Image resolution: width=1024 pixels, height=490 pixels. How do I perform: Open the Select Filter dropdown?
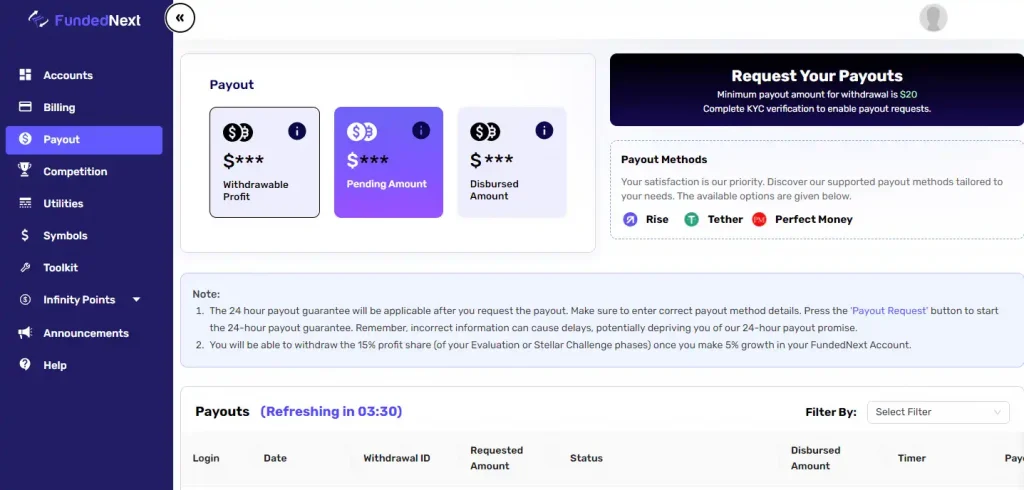[x=938, y=412]
